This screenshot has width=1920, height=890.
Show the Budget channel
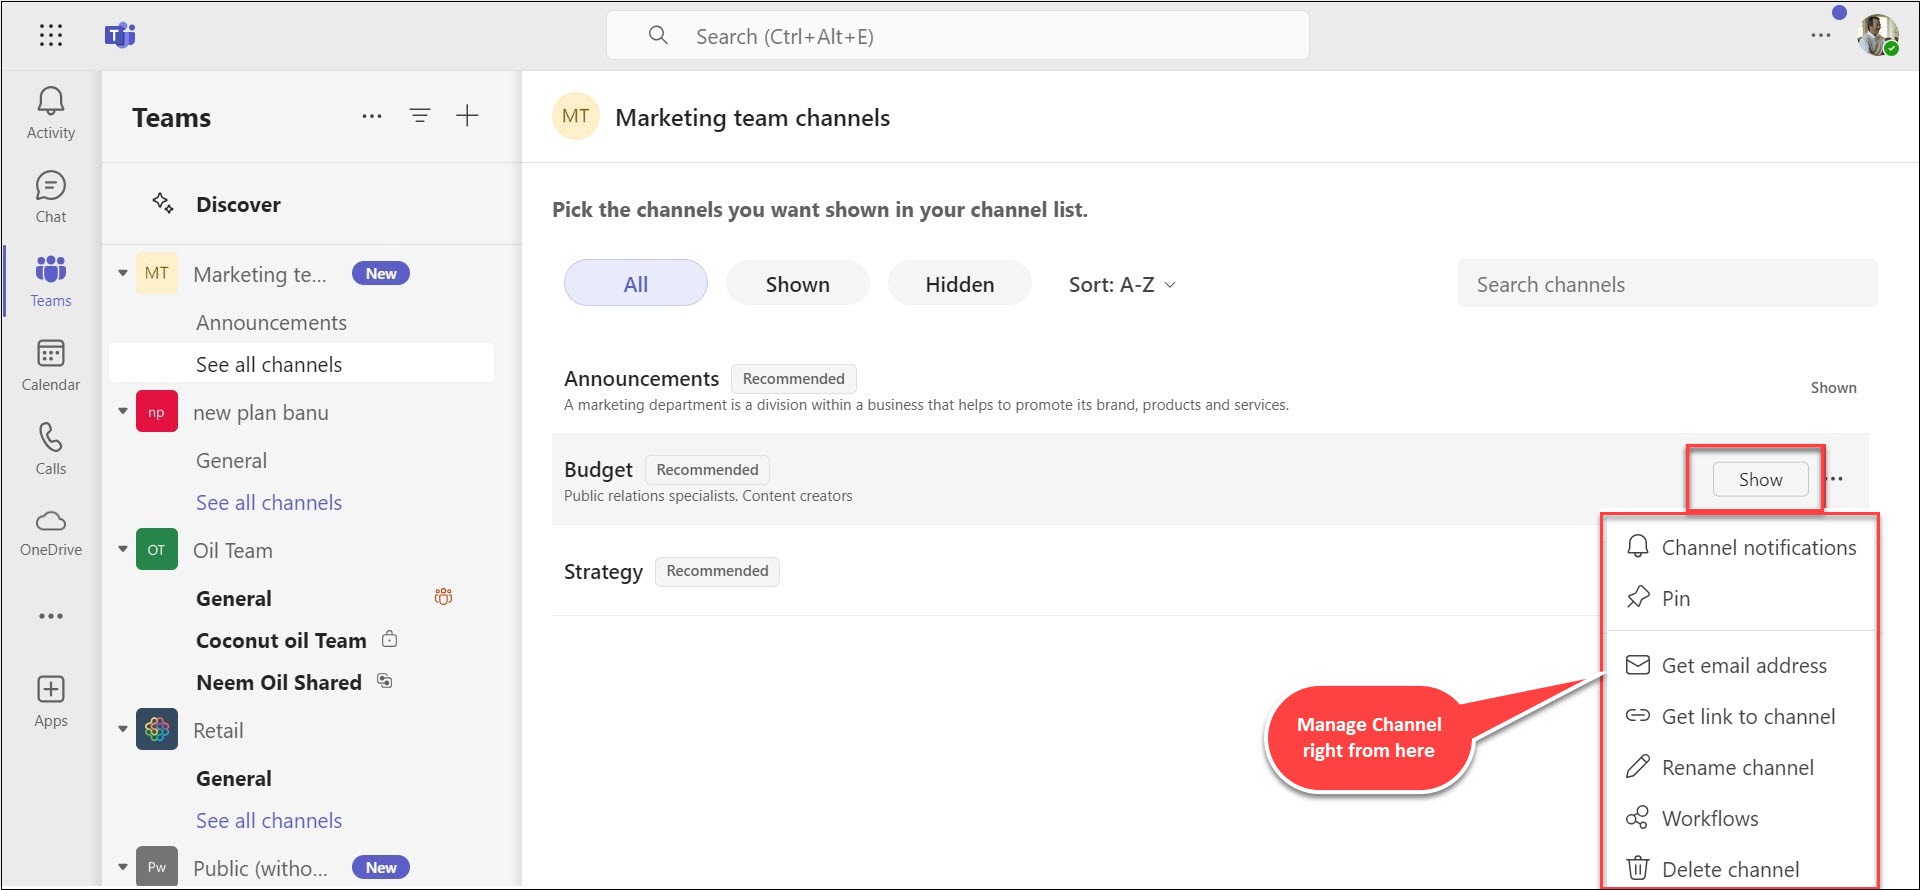tap(1760, 480)
